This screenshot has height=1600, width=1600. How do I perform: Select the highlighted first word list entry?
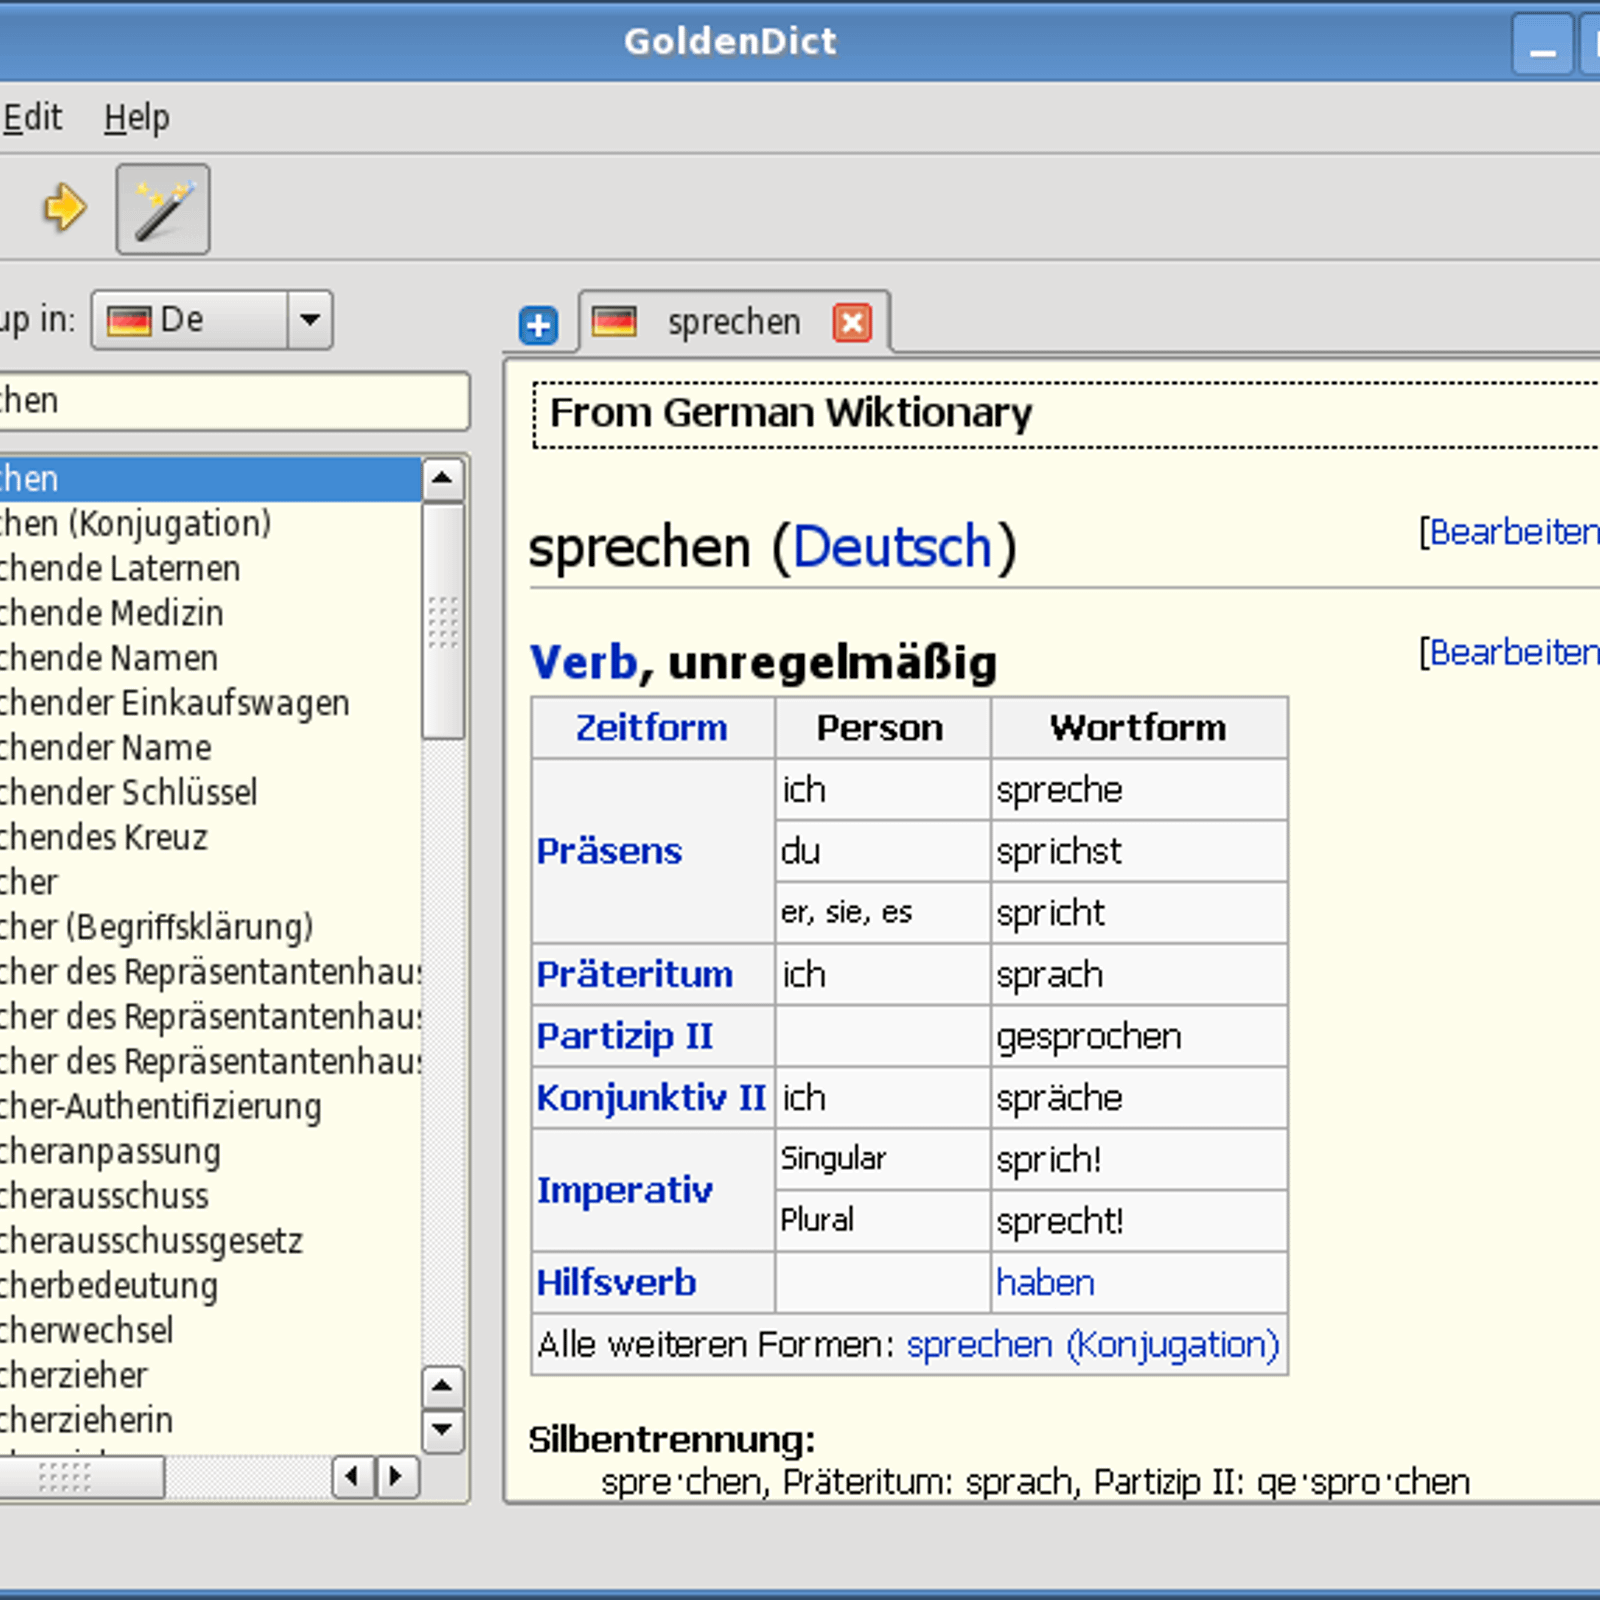[x=210, y=479]
